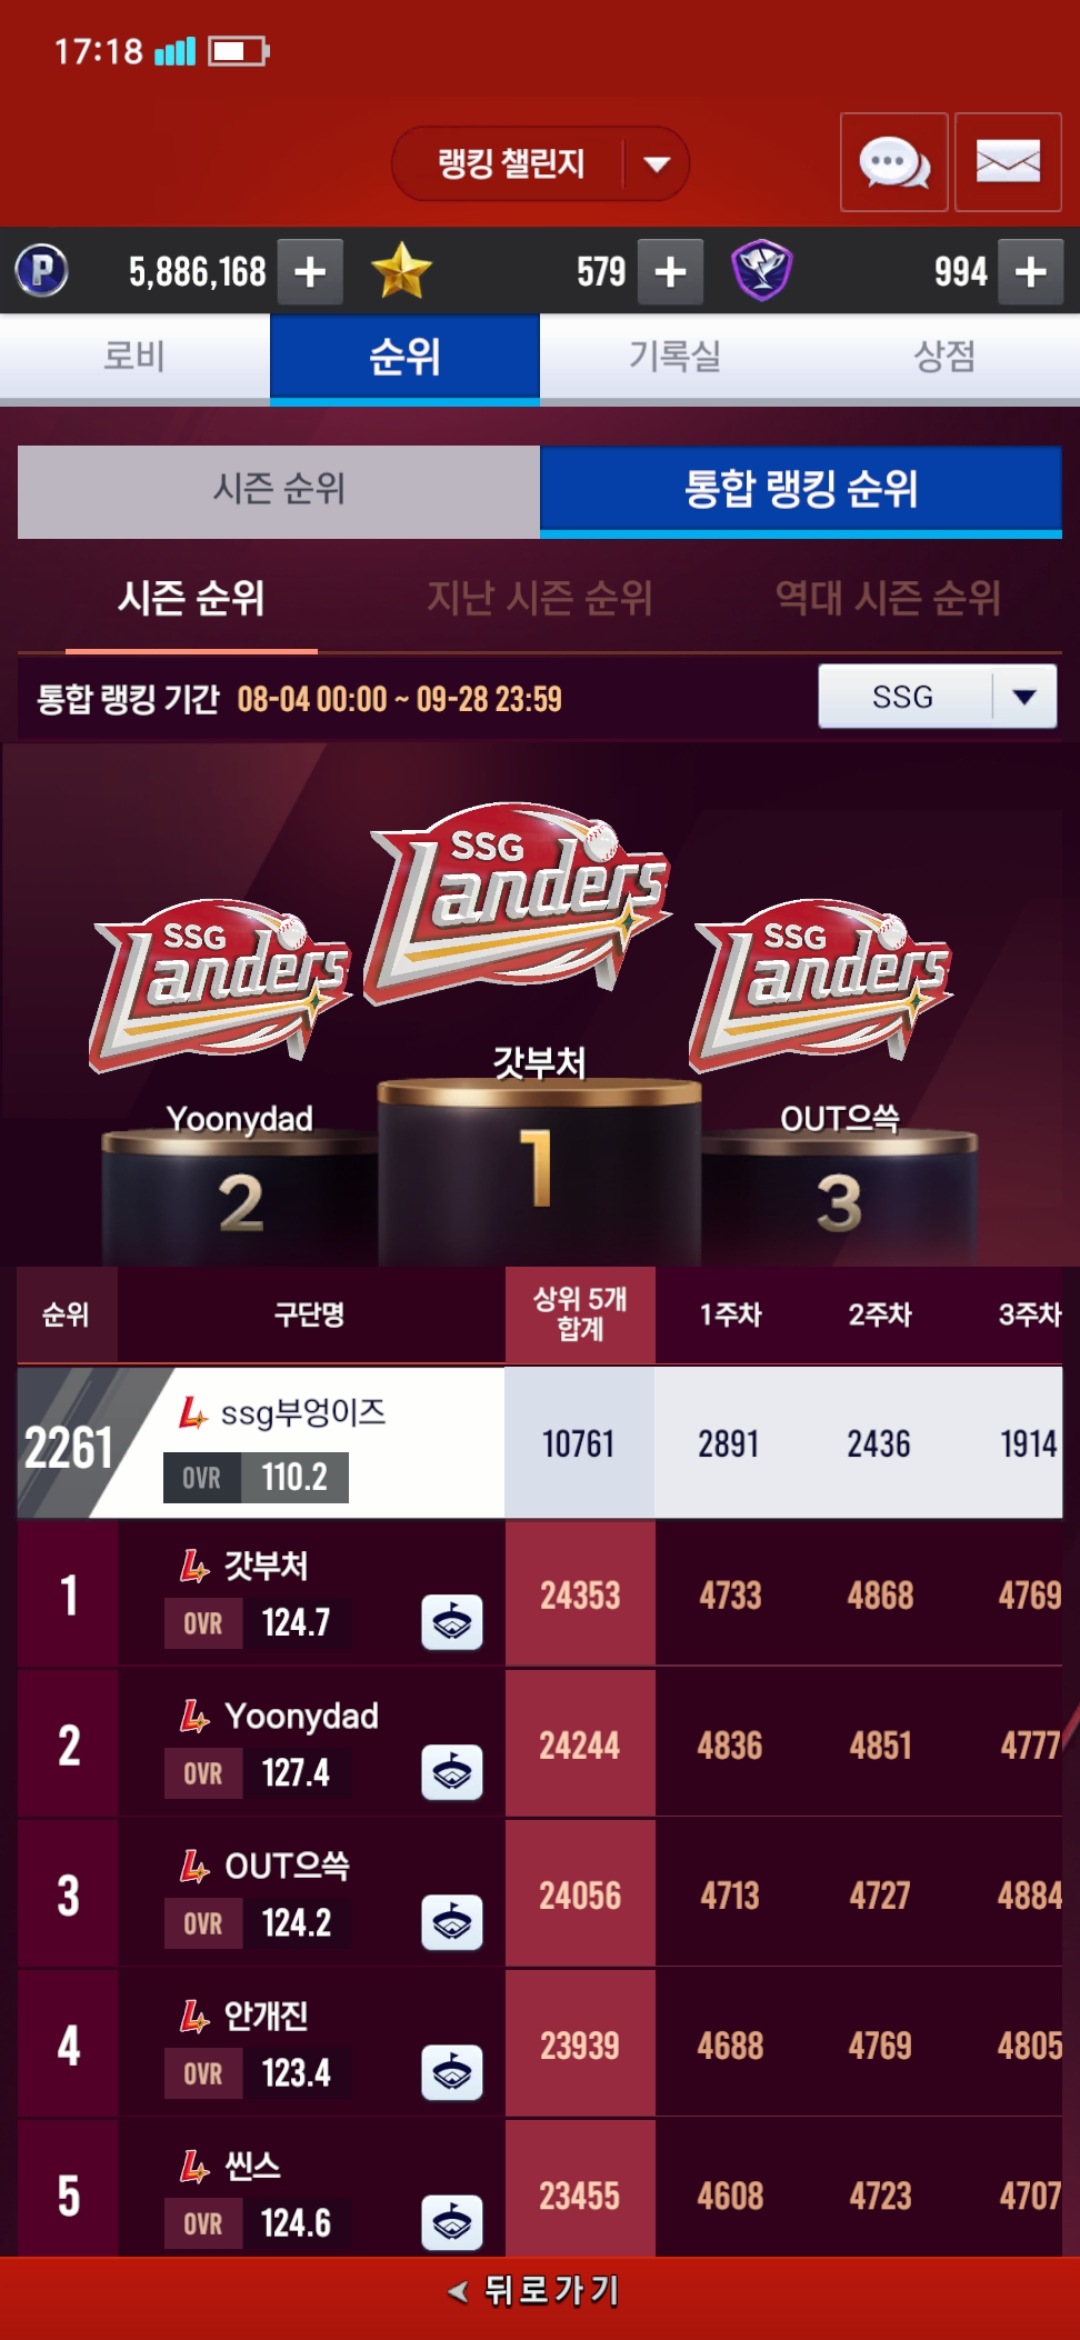Expand the SSG team filter dropdown
Viewport: 1080px width, 2340px height.
click(x=937, y=696)
